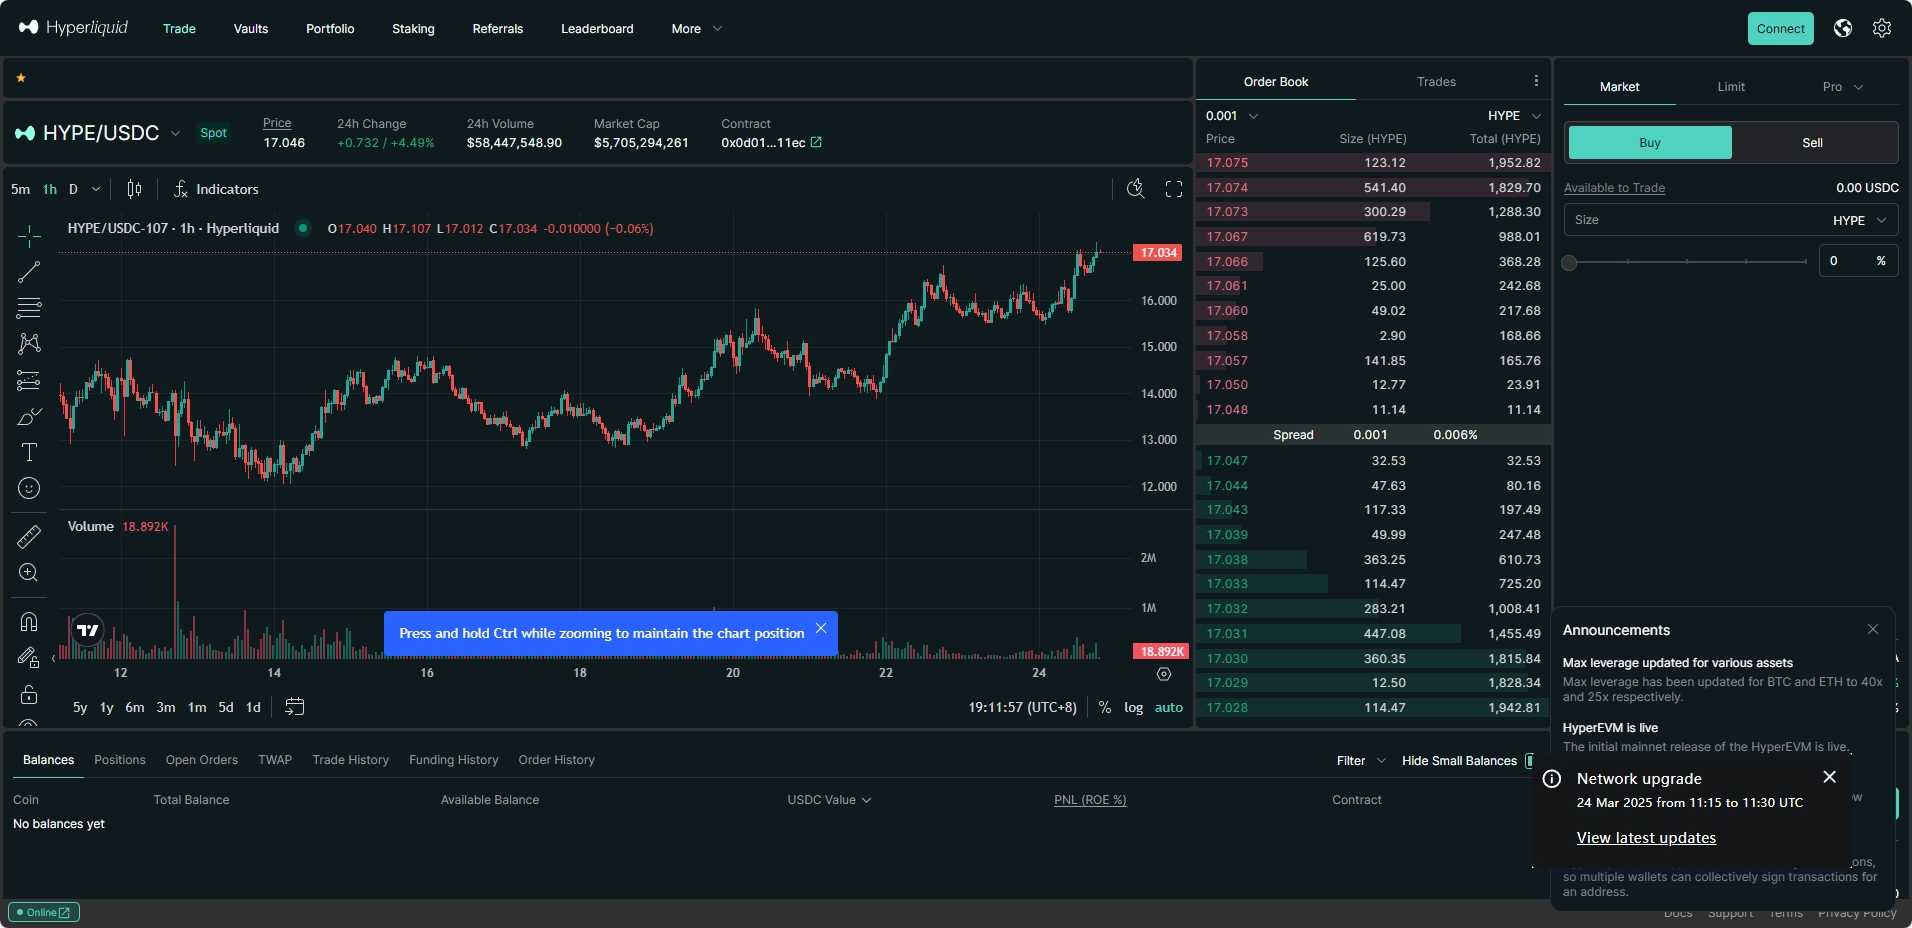Toggle the Hide Small Balances checkbox
Image resolution: width=1912 pixels, height=928 pixels.
[1528, 761]
